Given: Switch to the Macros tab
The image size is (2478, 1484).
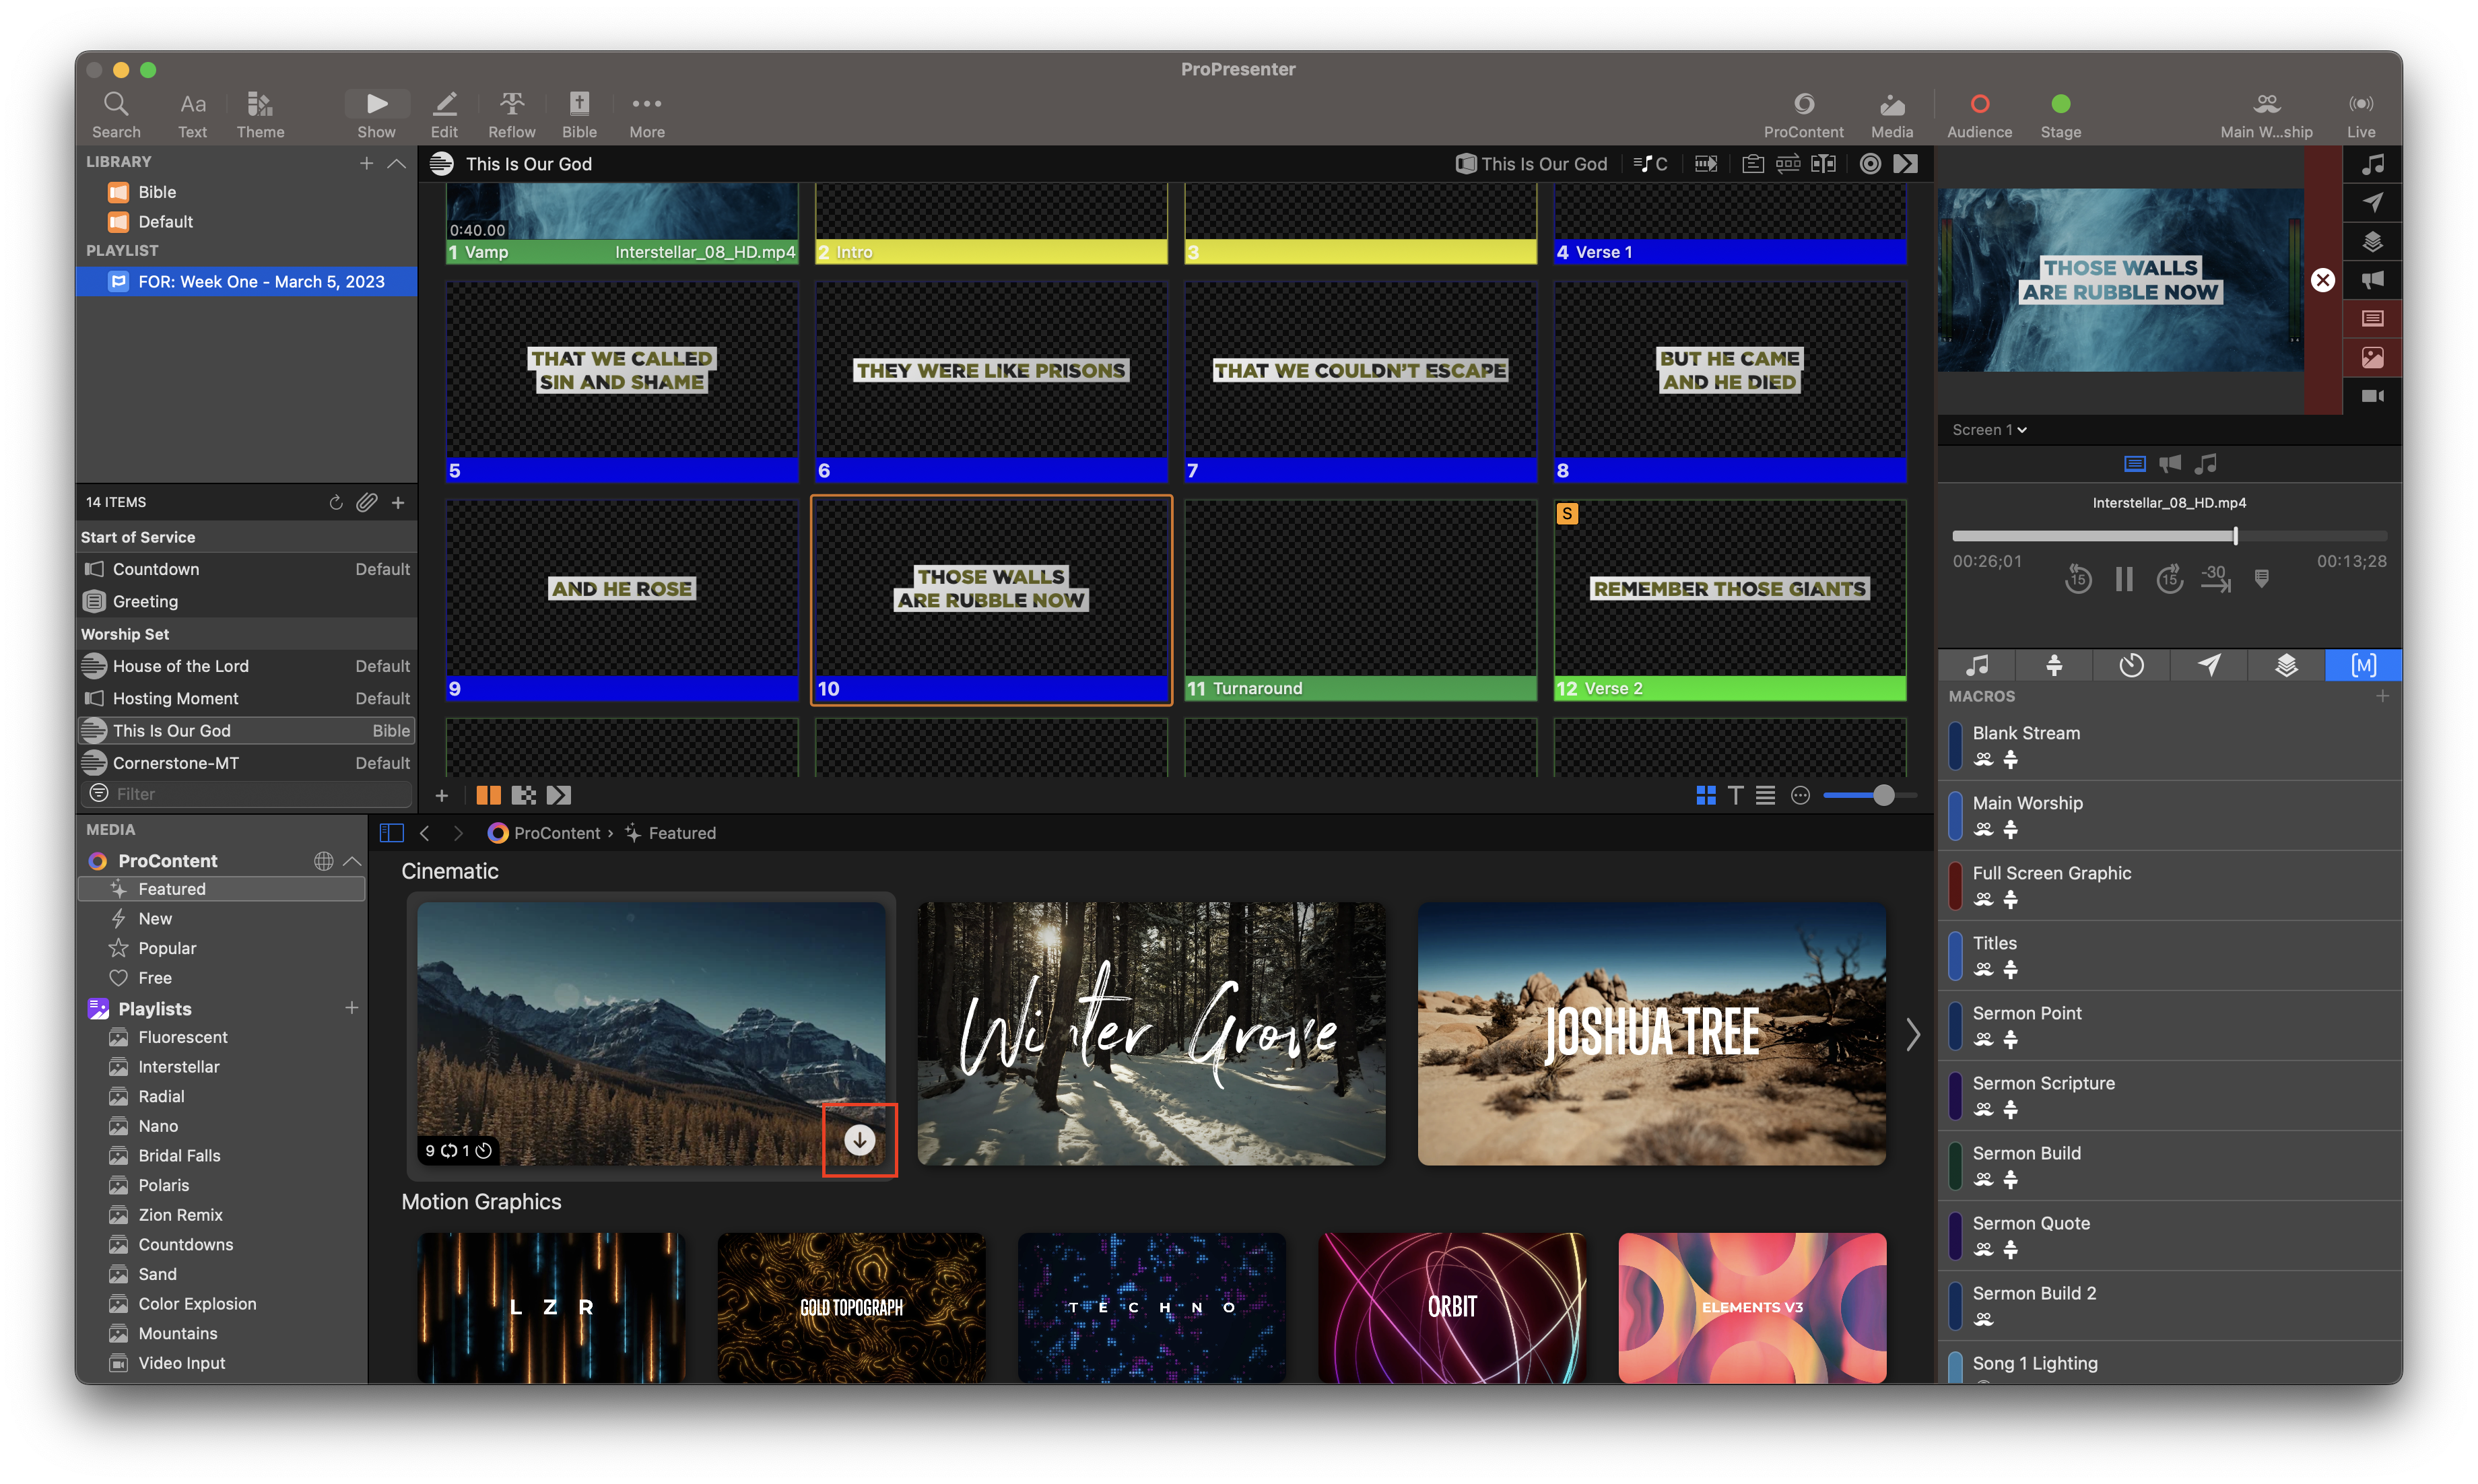Looking at the screenshot, I should coord(2363,666).
